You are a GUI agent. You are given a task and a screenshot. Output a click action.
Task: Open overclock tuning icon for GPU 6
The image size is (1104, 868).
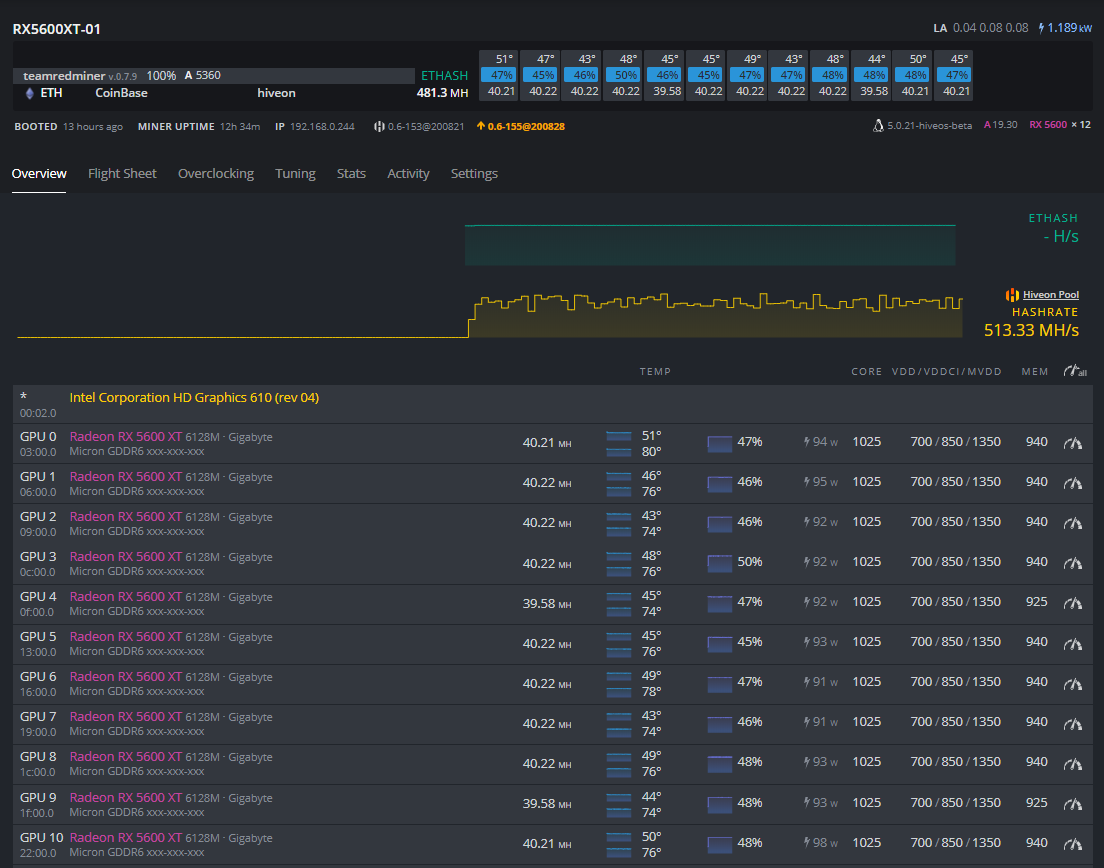1072,684
